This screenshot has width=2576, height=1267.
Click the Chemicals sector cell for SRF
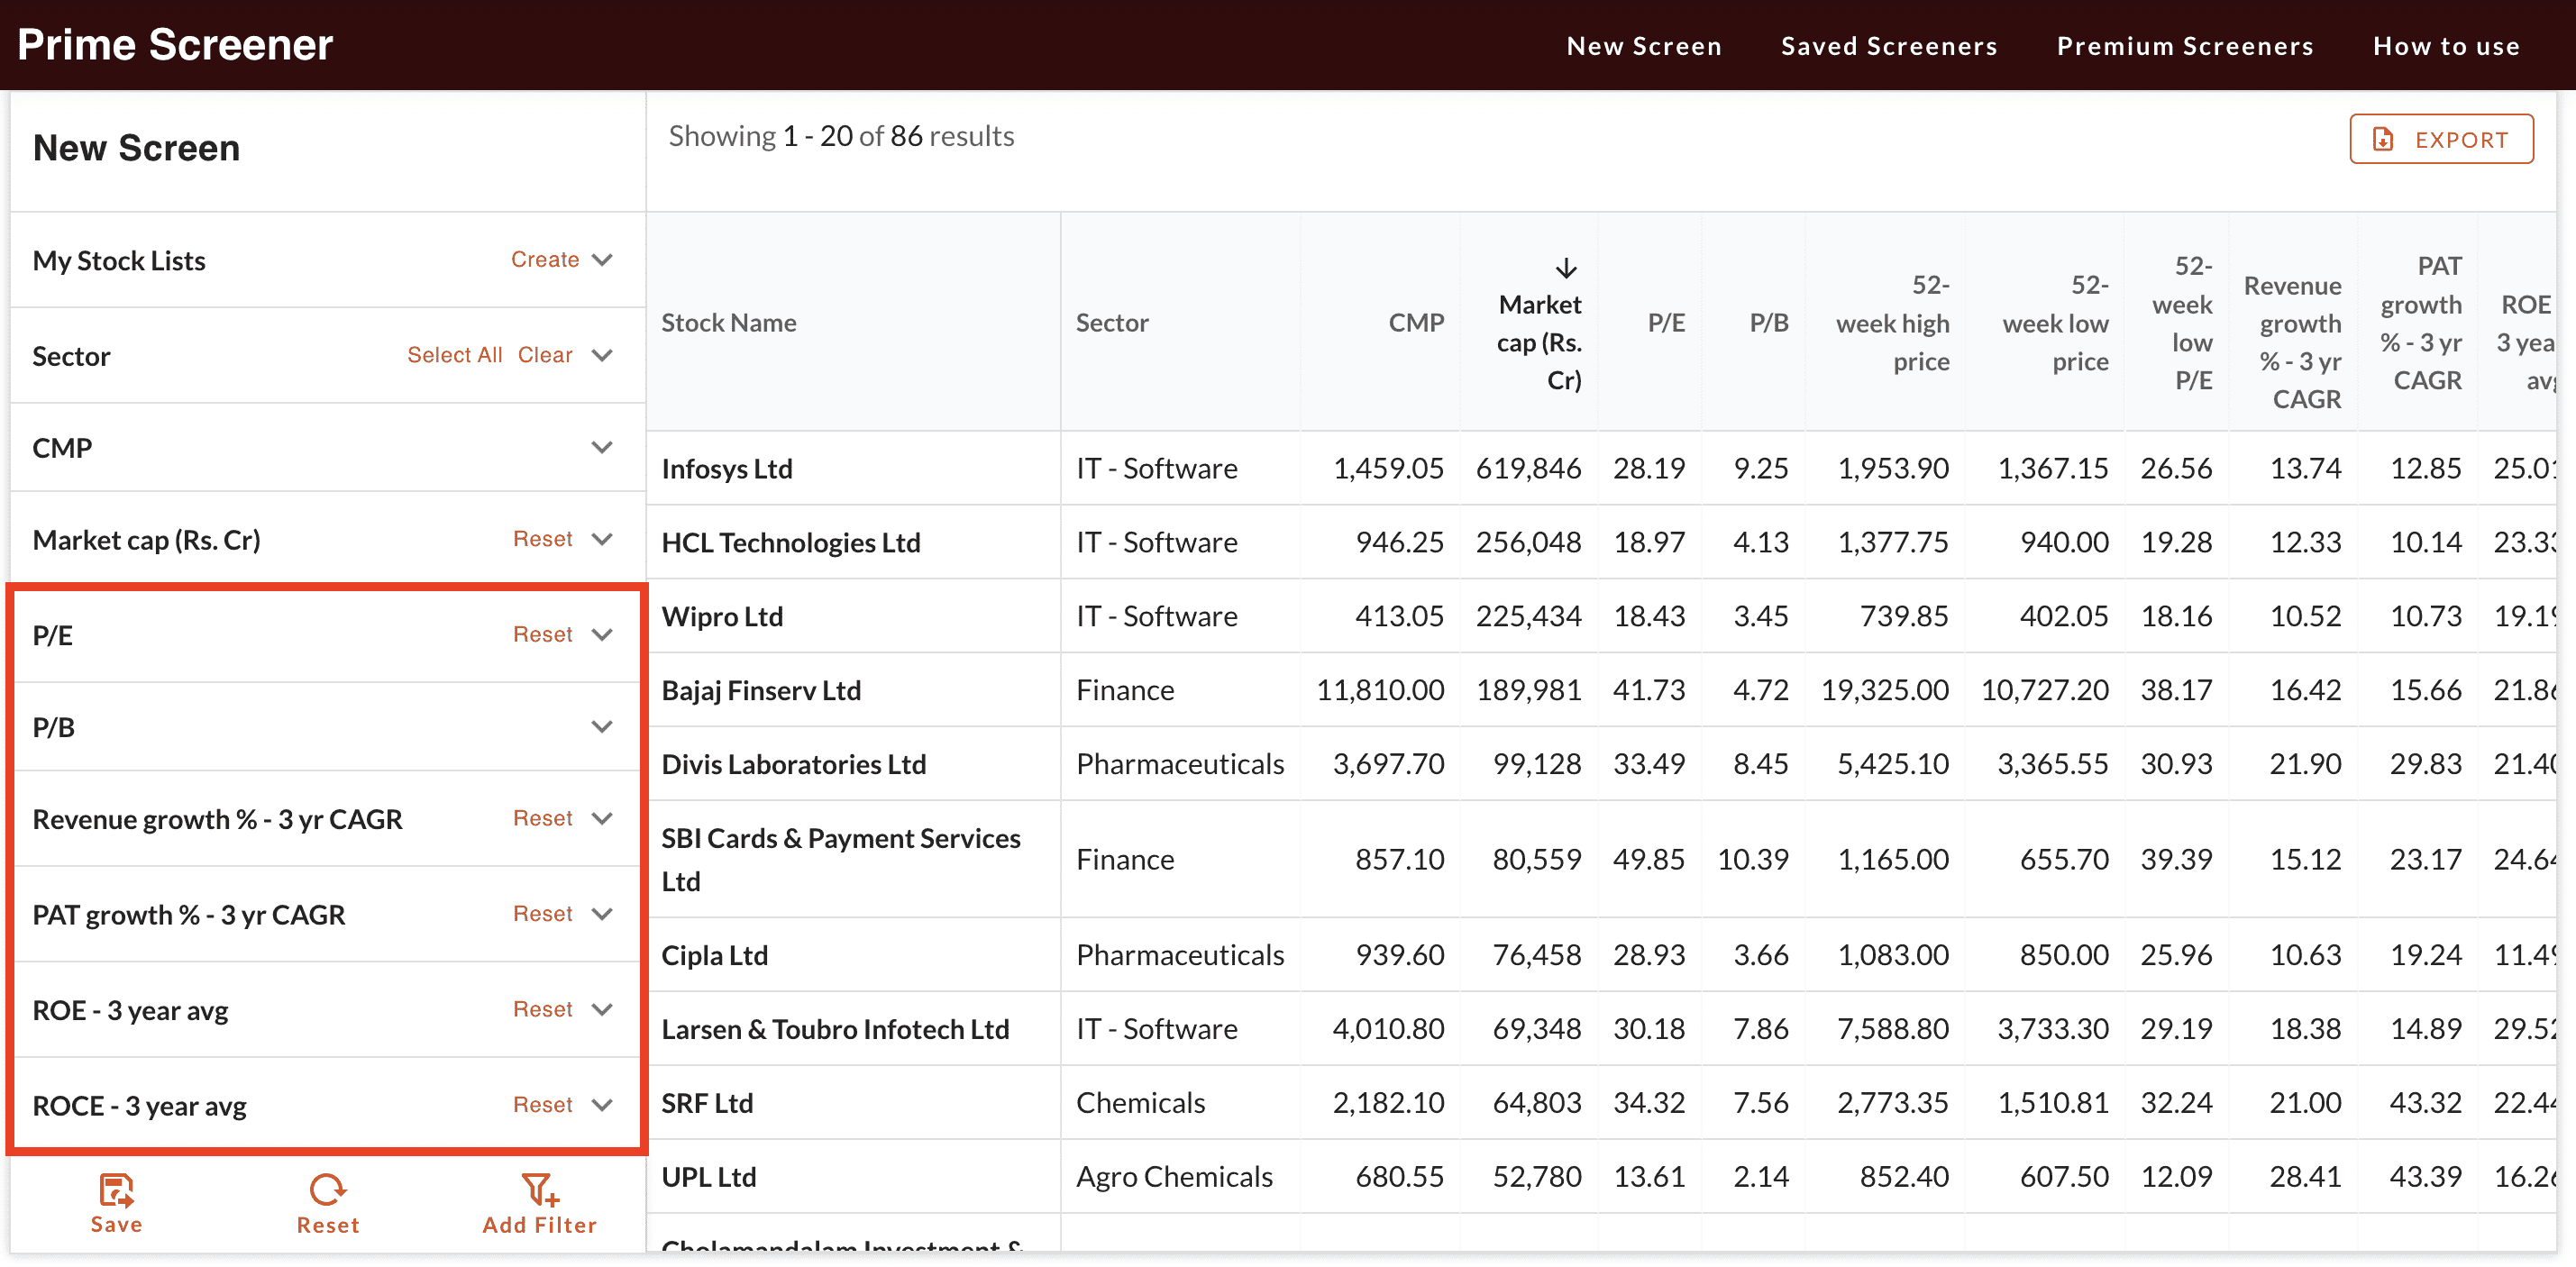point(1140,1103)
